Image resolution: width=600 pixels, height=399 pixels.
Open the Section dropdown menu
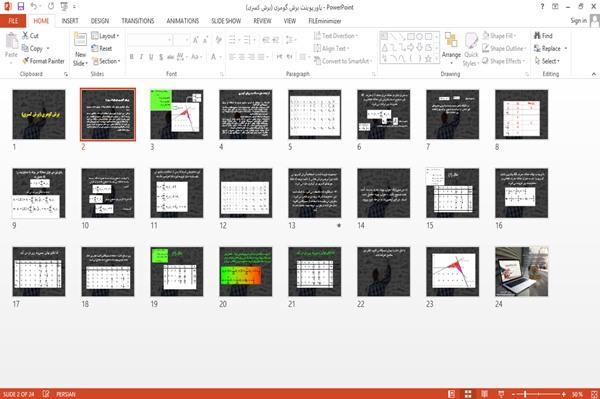point(106,61)
